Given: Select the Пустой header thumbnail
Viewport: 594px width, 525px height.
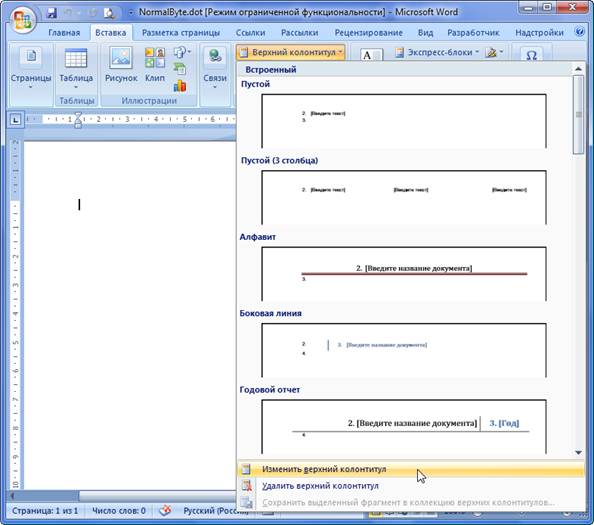Looking at the screenshot, I should [404, 120].
